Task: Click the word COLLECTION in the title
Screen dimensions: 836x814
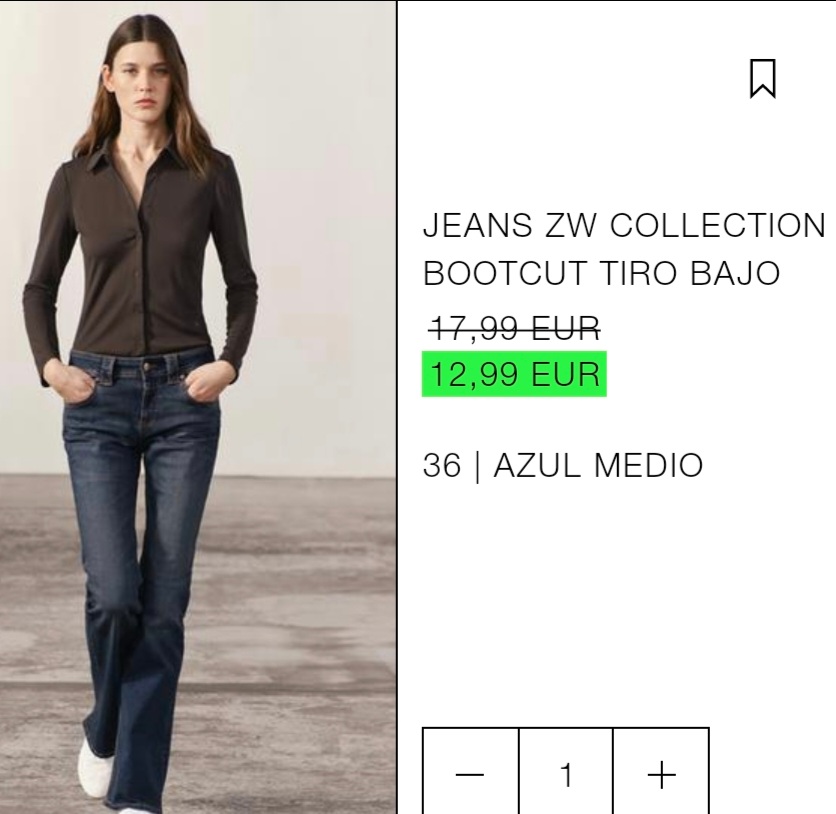Action: [718, 225]
